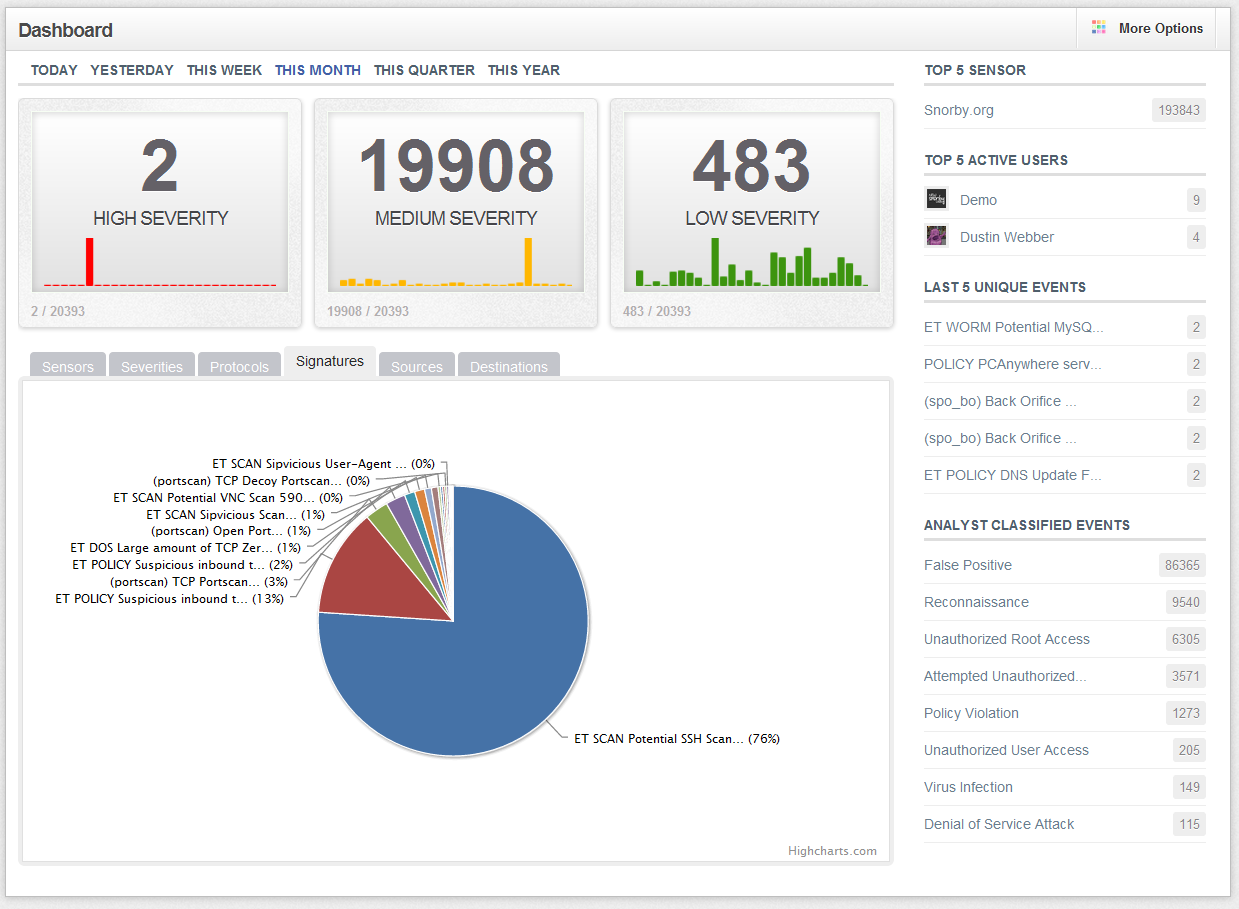Click Demo's count badge of 9
The height and width of the screenshot is (909, 1239).
tap(1196, 200)
